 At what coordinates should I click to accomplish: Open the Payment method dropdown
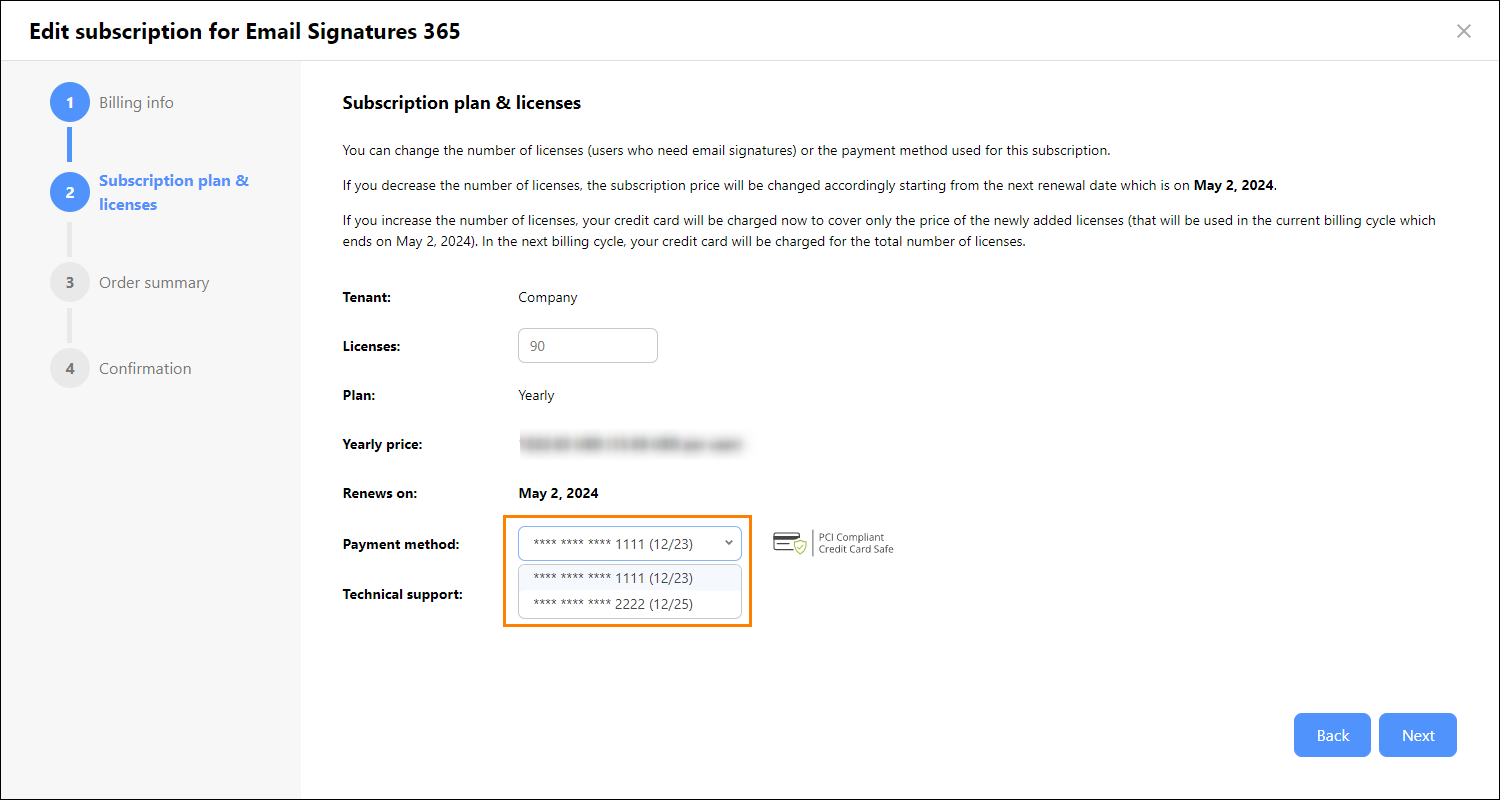(x=630, y=543)
